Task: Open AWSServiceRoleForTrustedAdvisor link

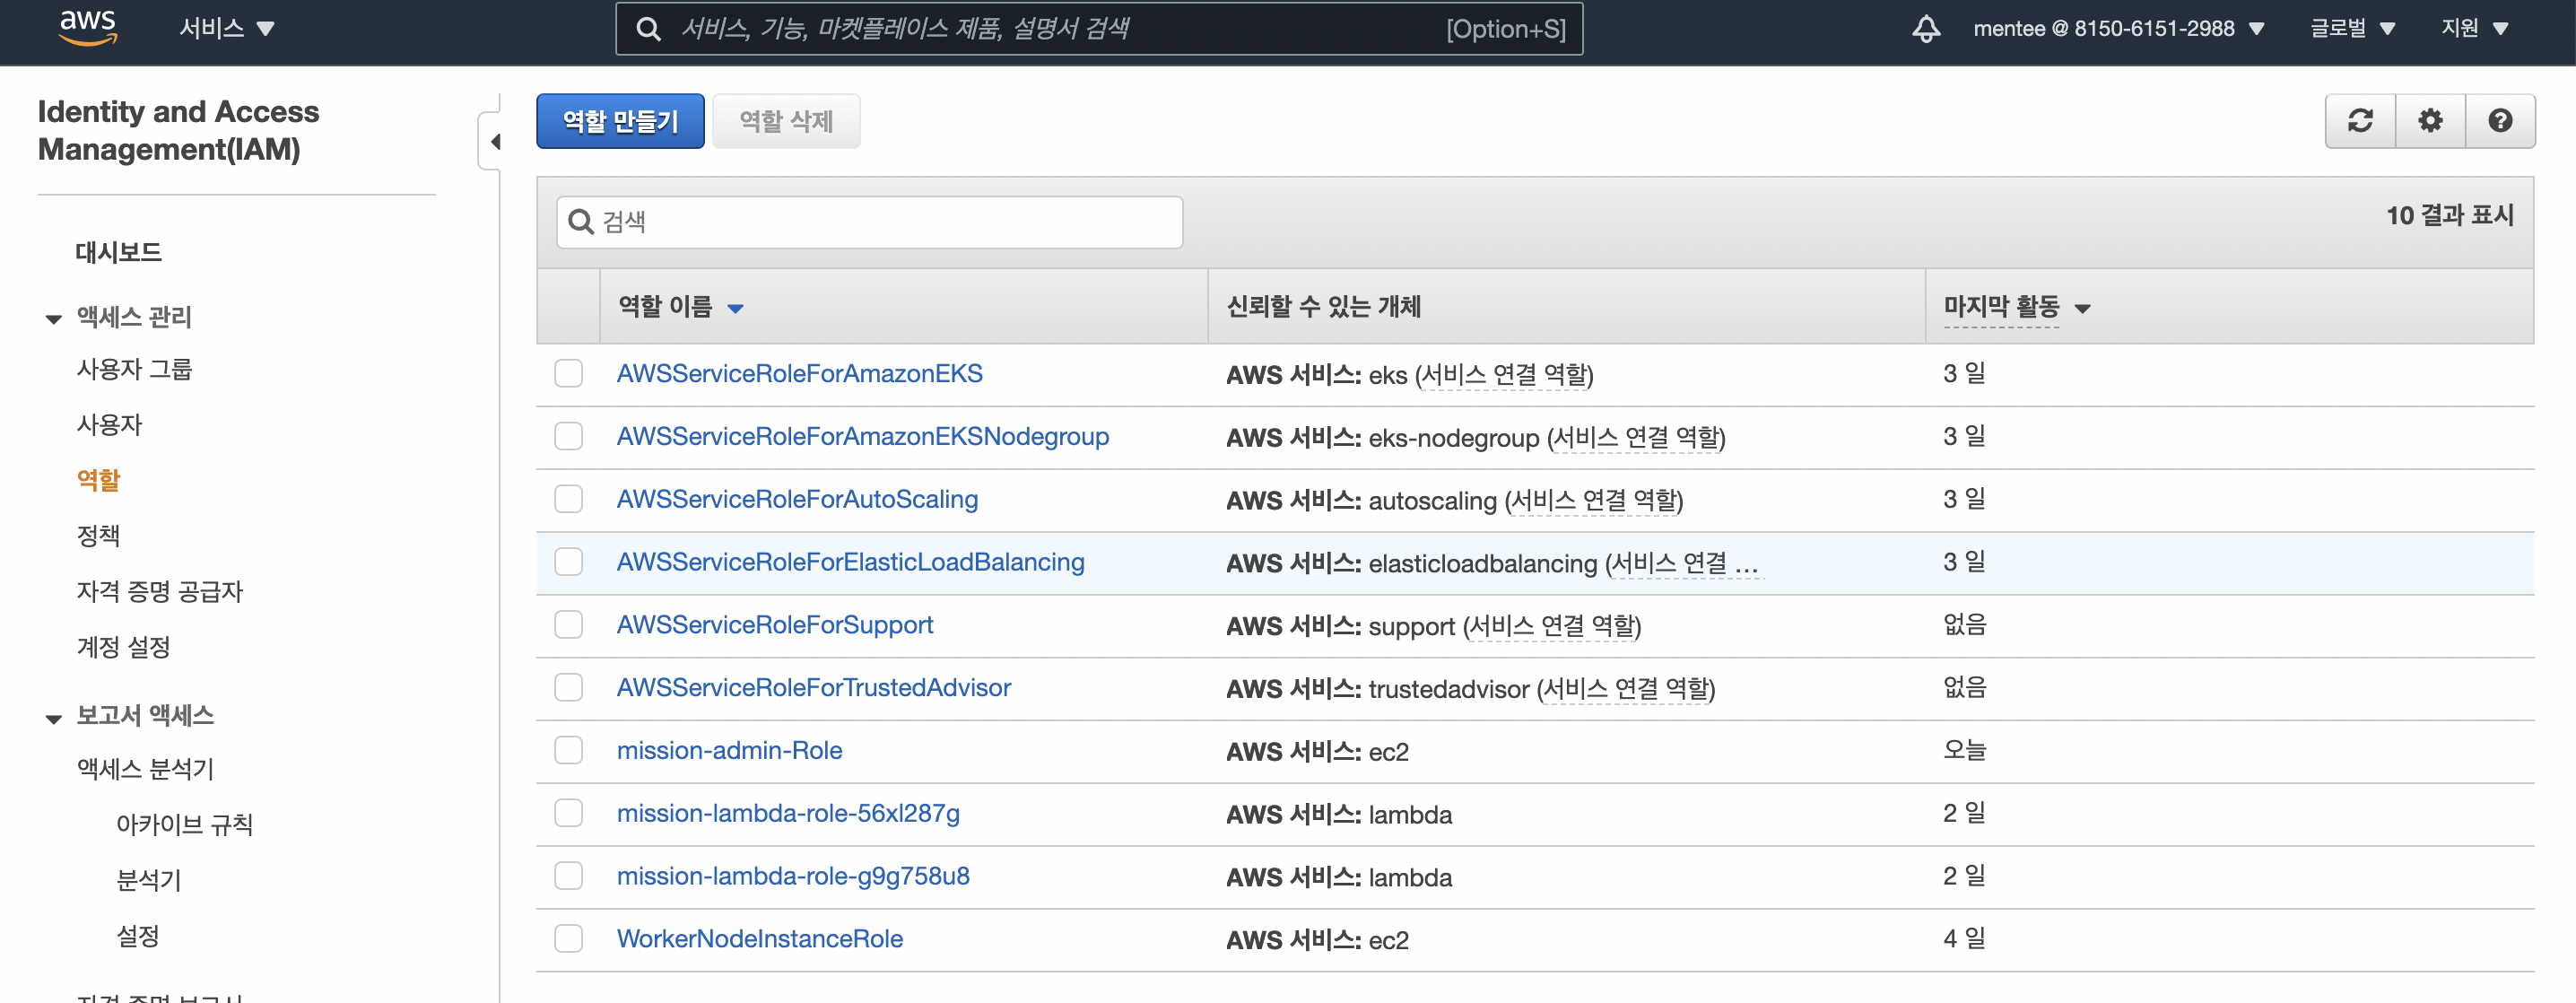Action: click(813, 688)
